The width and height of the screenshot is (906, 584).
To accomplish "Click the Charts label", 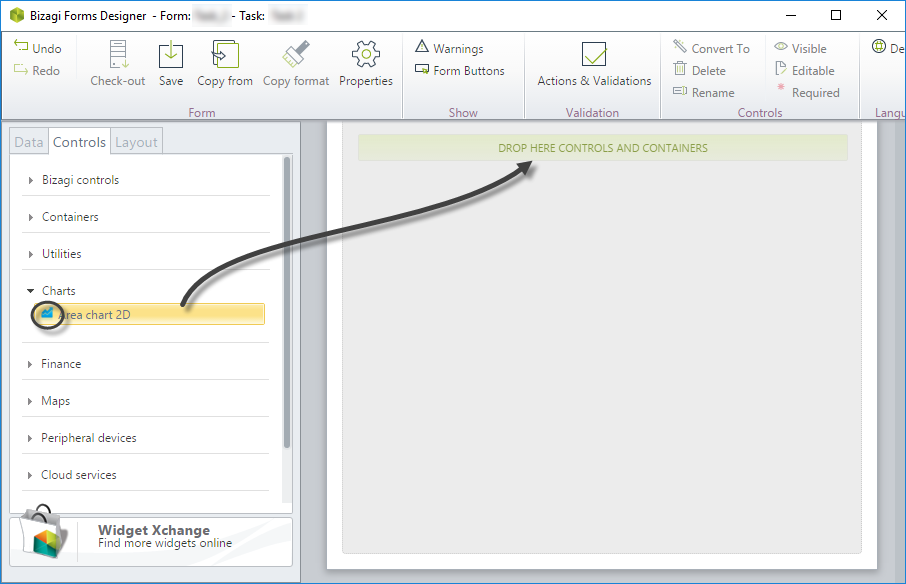I will [x=58, y=291].
